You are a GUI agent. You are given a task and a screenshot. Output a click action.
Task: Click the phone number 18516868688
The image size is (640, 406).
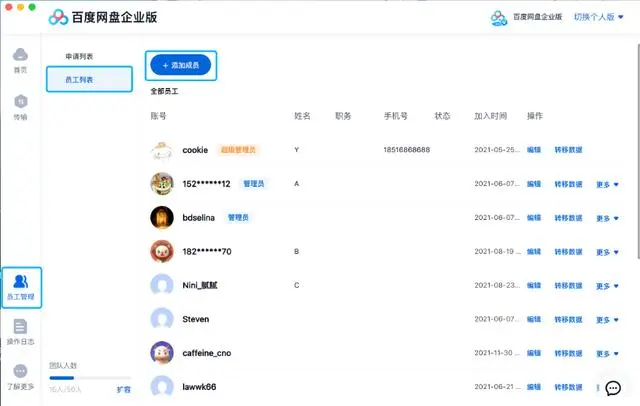[407, 150]
